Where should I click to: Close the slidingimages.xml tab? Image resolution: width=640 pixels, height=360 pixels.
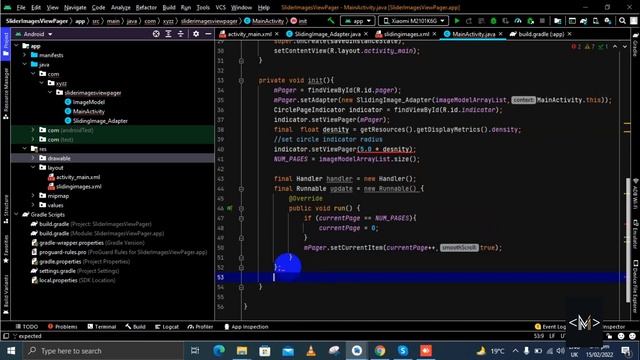coord(434,34)
